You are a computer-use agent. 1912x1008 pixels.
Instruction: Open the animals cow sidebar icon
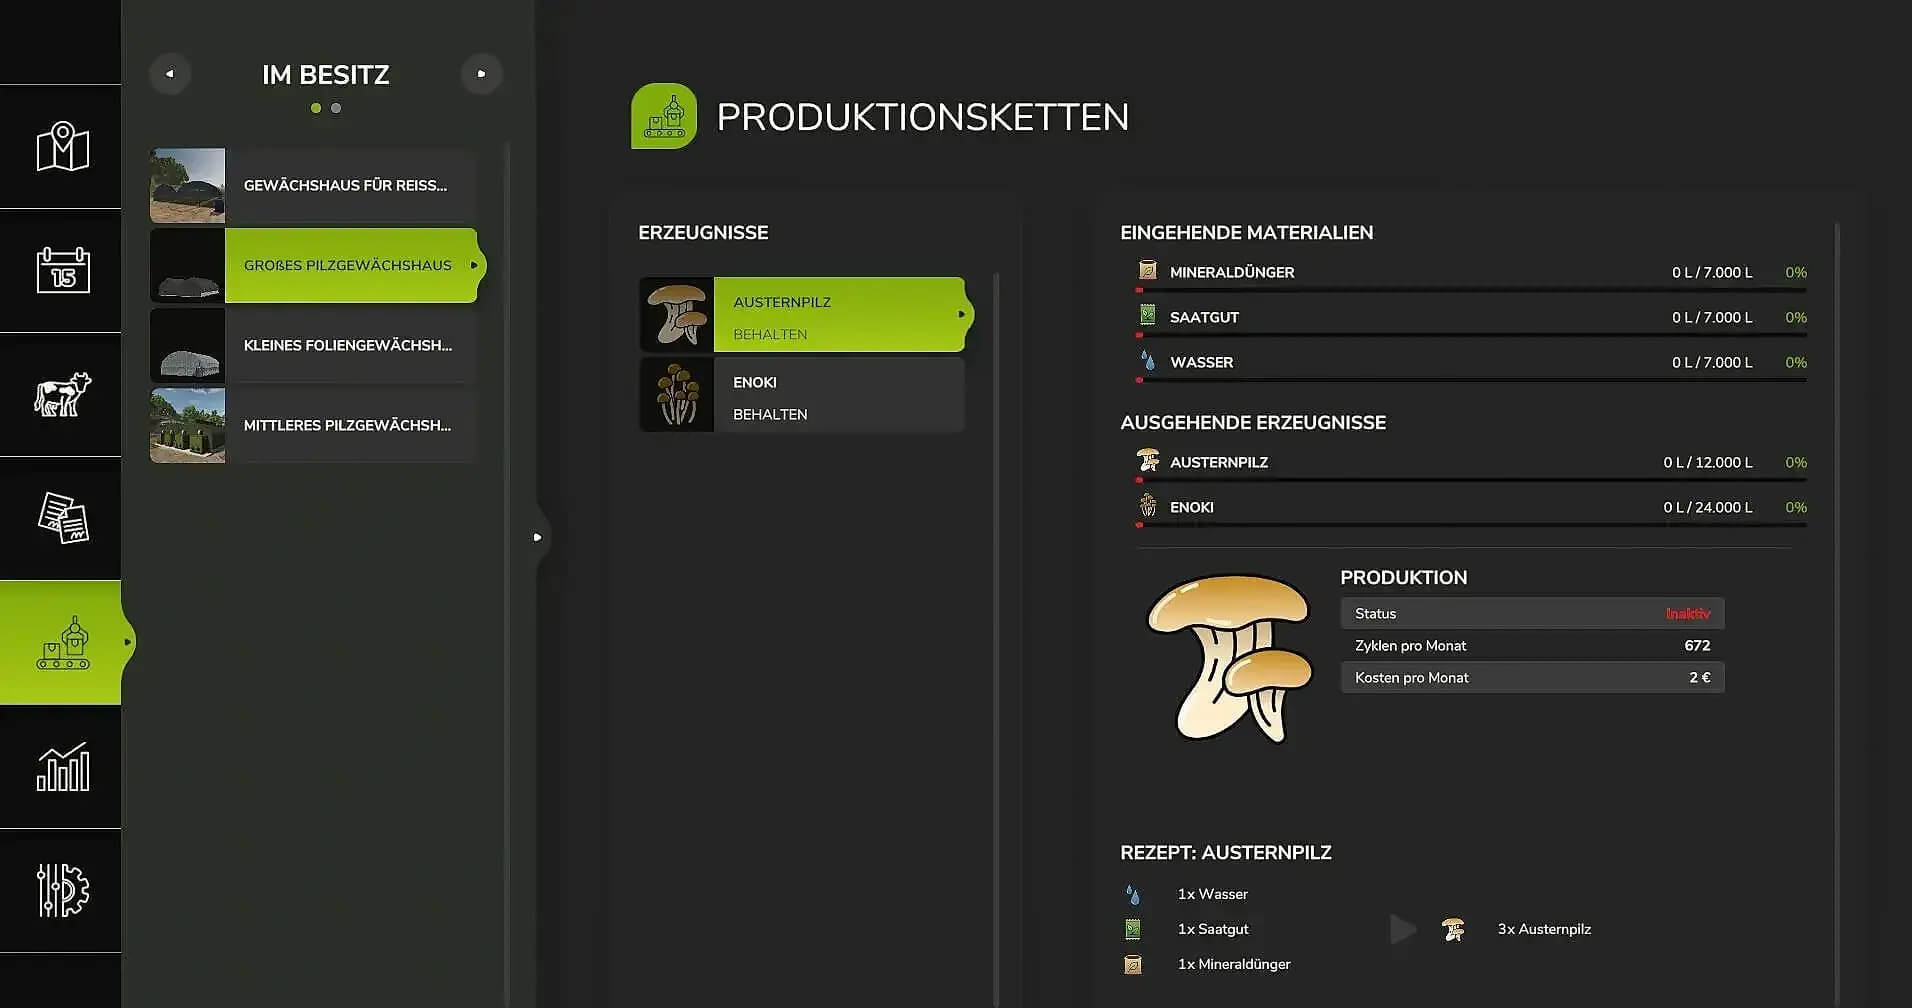point(62,395)
